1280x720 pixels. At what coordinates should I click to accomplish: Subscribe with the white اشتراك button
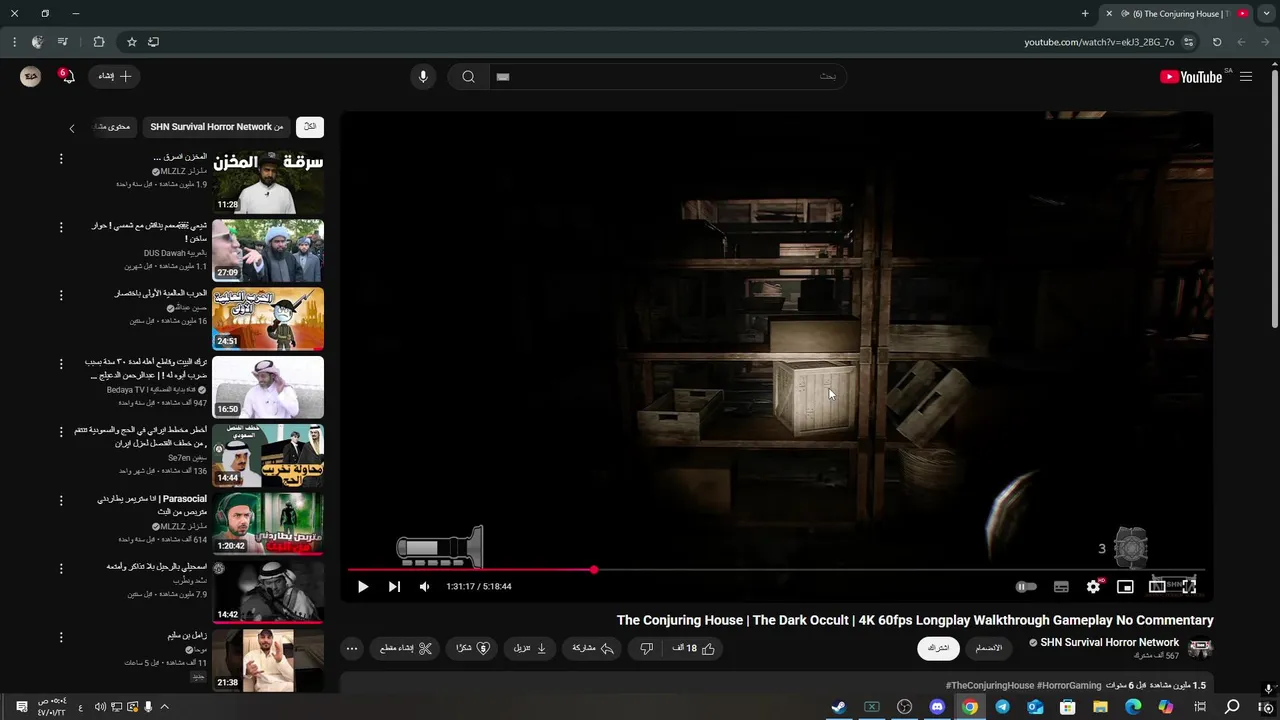(938, 648)
